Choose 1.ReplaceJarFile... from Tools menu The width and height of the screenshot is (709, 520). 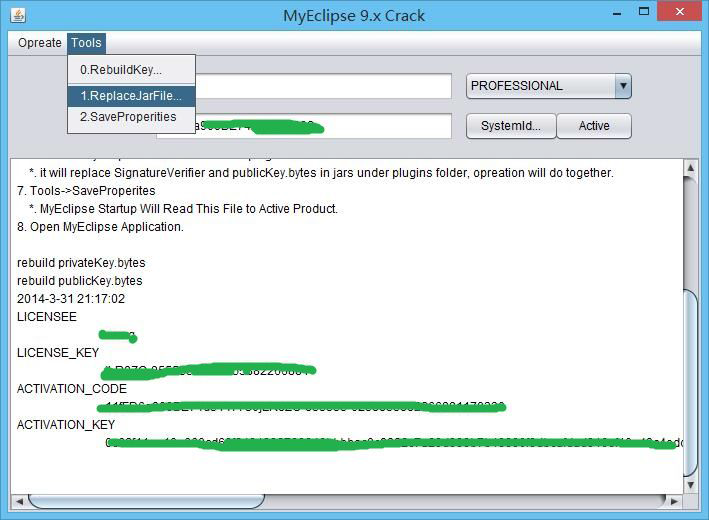coord(132,96)
